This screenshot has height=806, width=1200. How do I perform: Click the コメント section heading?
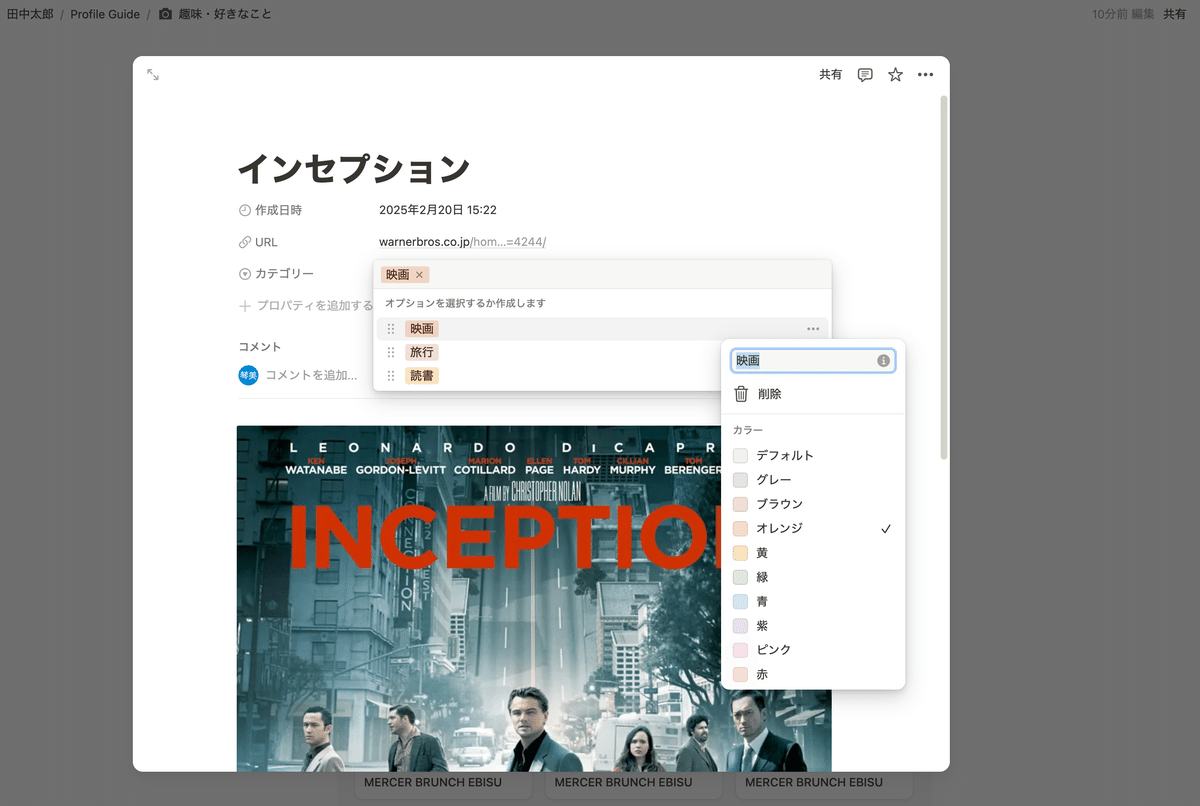click(260, 347)
